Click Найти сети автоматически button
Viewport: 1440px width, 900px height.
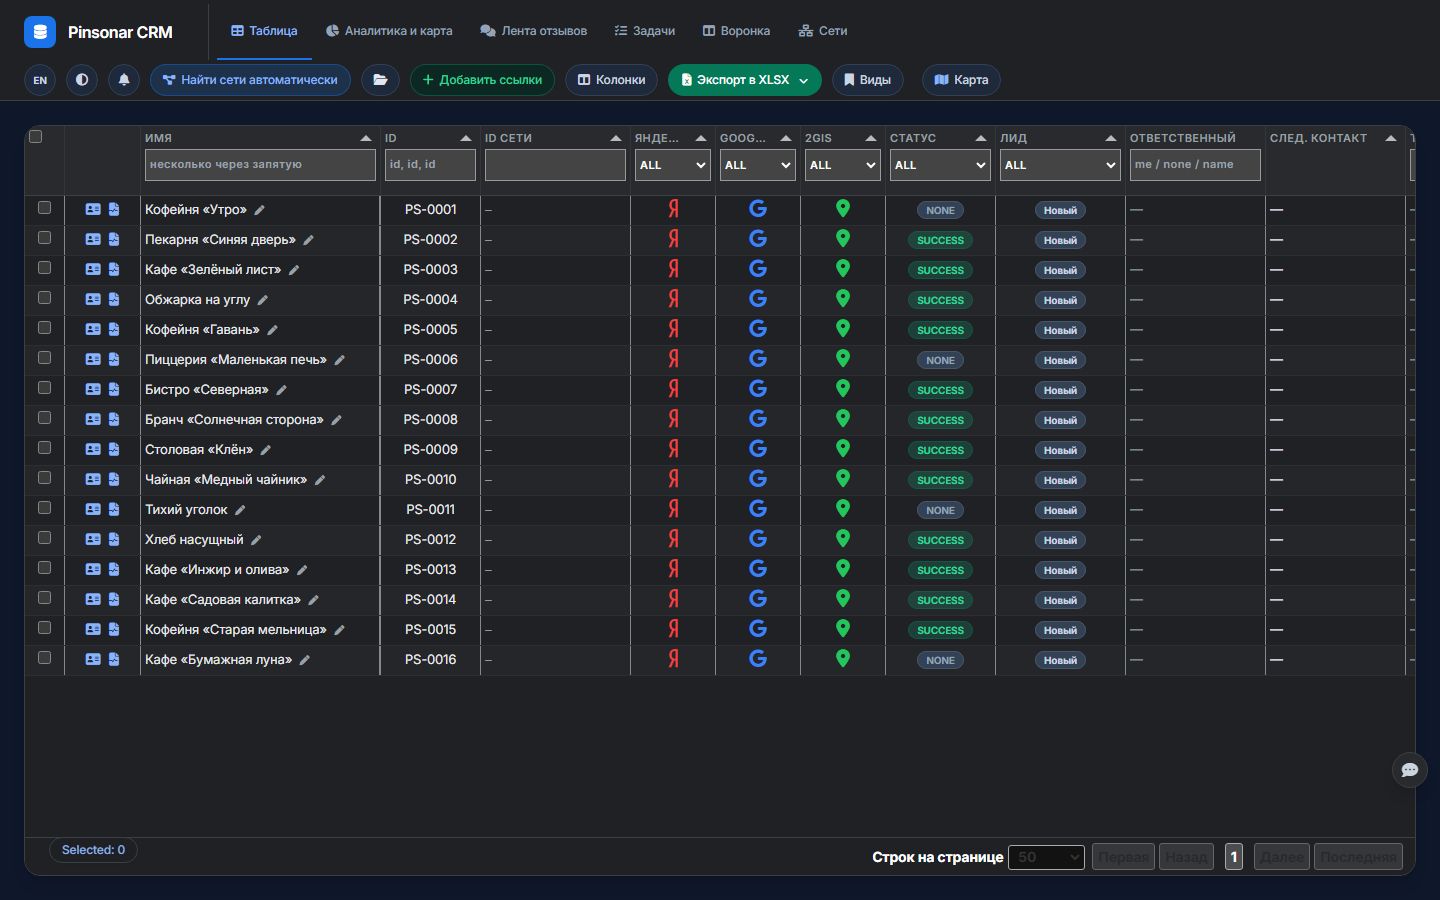coord(250,80)
